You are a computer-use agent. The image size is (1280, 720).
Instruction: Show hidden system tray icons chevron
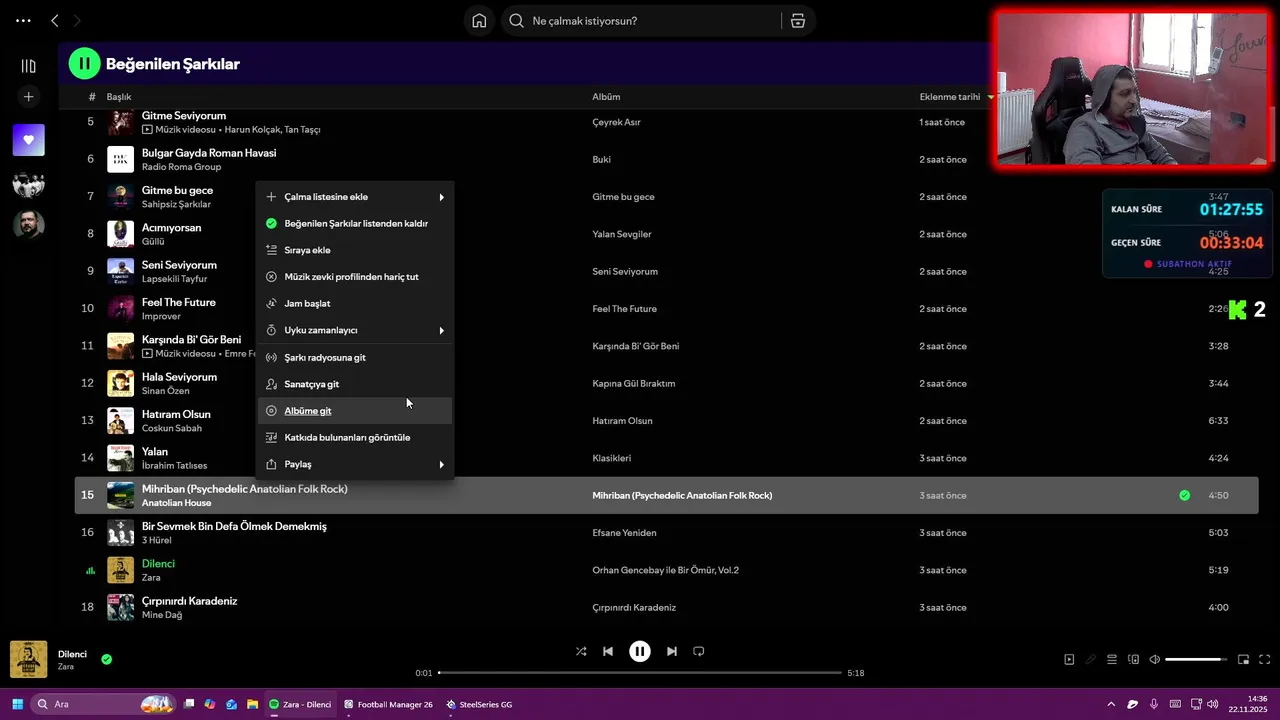tap(1111, 704)
